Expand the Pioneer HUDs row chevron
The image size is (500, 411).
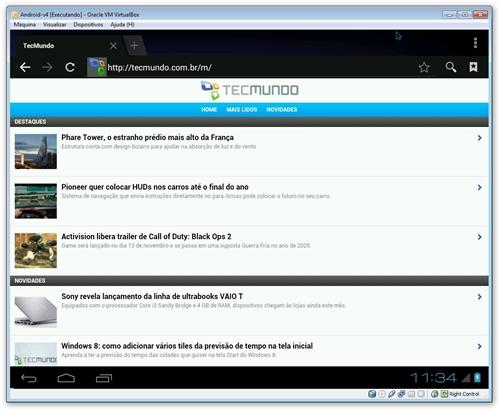pos(479,187)
